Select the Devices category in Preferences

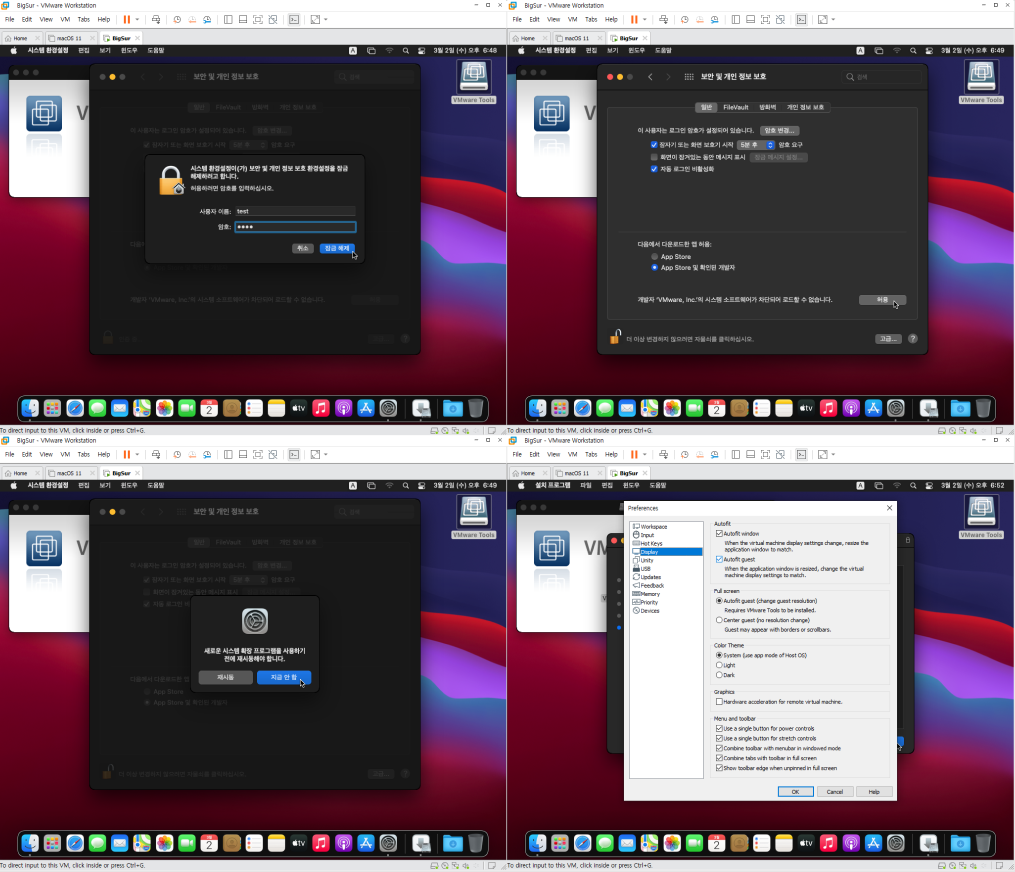(x=650, y=611)
